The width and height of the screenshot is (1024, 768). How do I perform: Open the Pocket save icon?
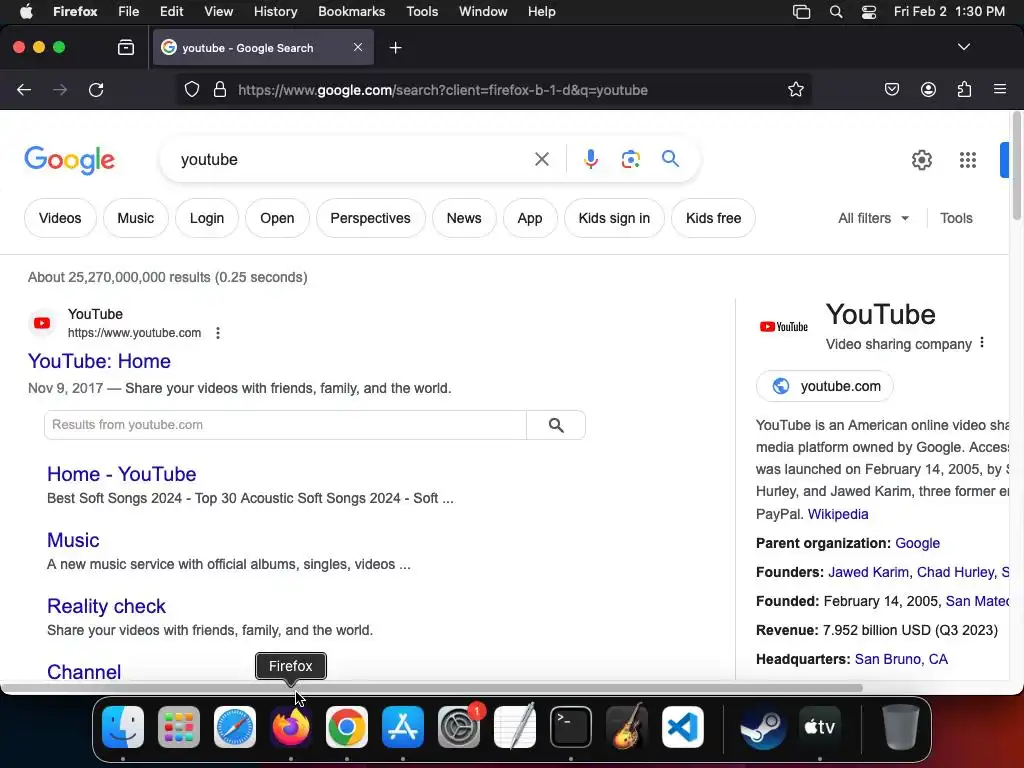coord(891,89)
